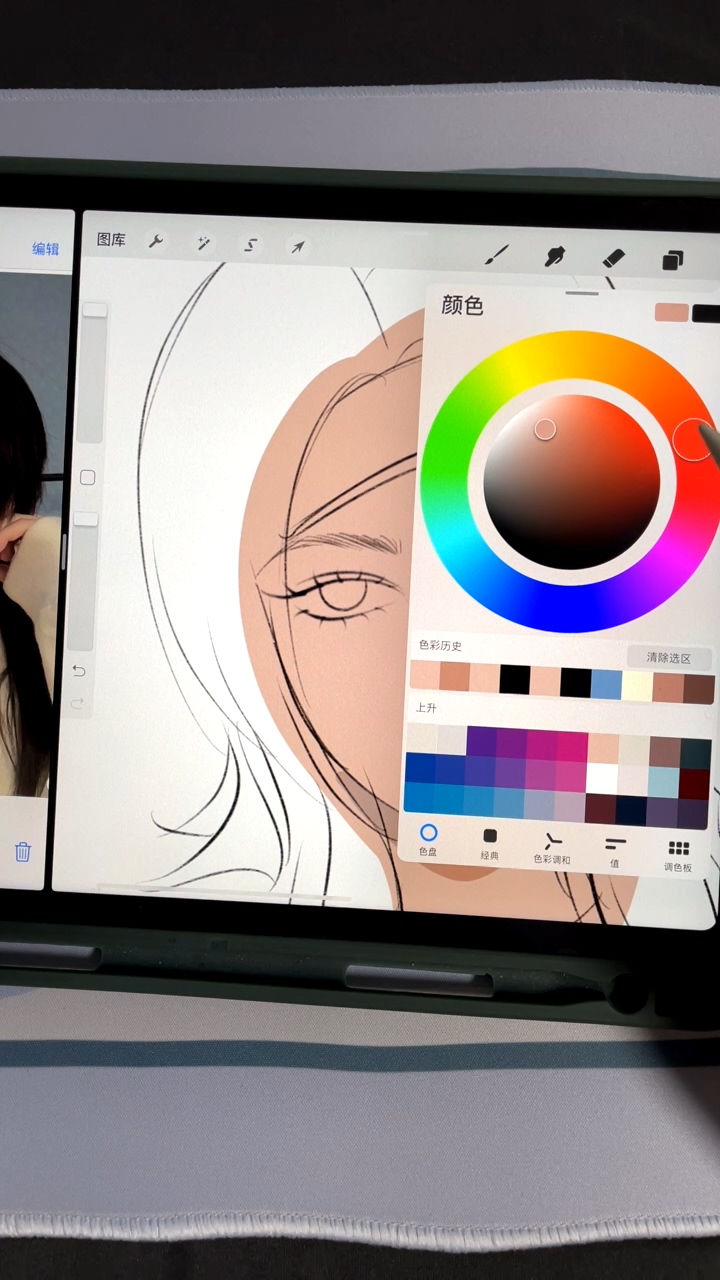Tap the color panel grab handle
720x1280 pixels.
tap(582, 293)
